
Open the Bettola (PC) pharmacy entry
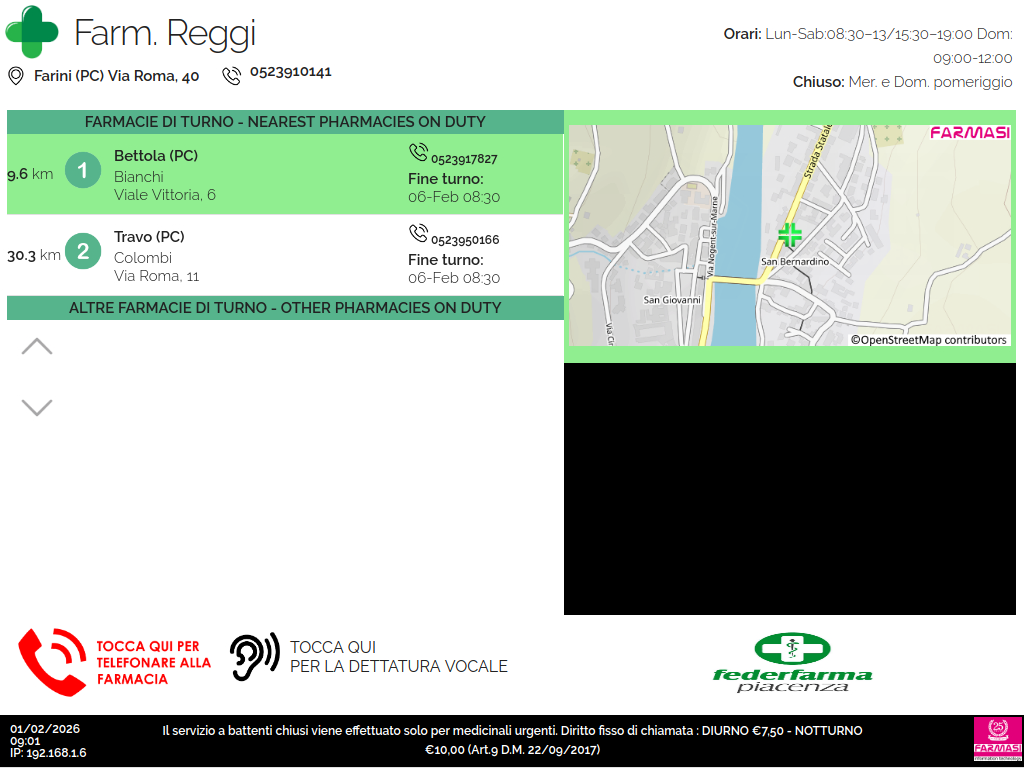156,156
